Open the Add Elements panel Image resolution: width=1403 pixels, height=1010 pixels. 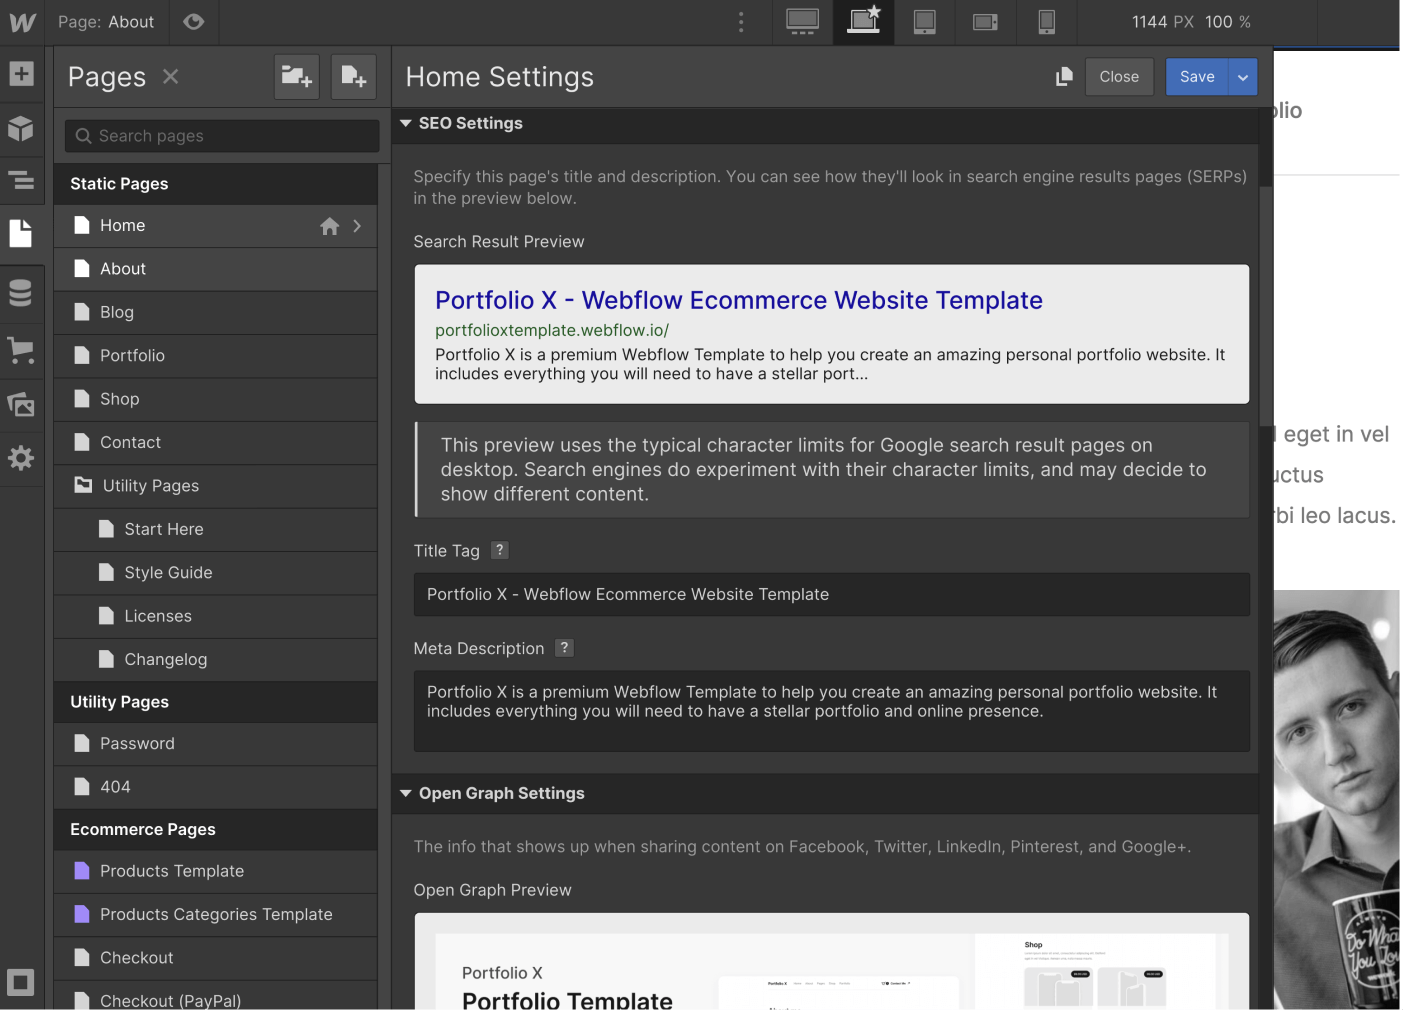click(x=21, y=74)
